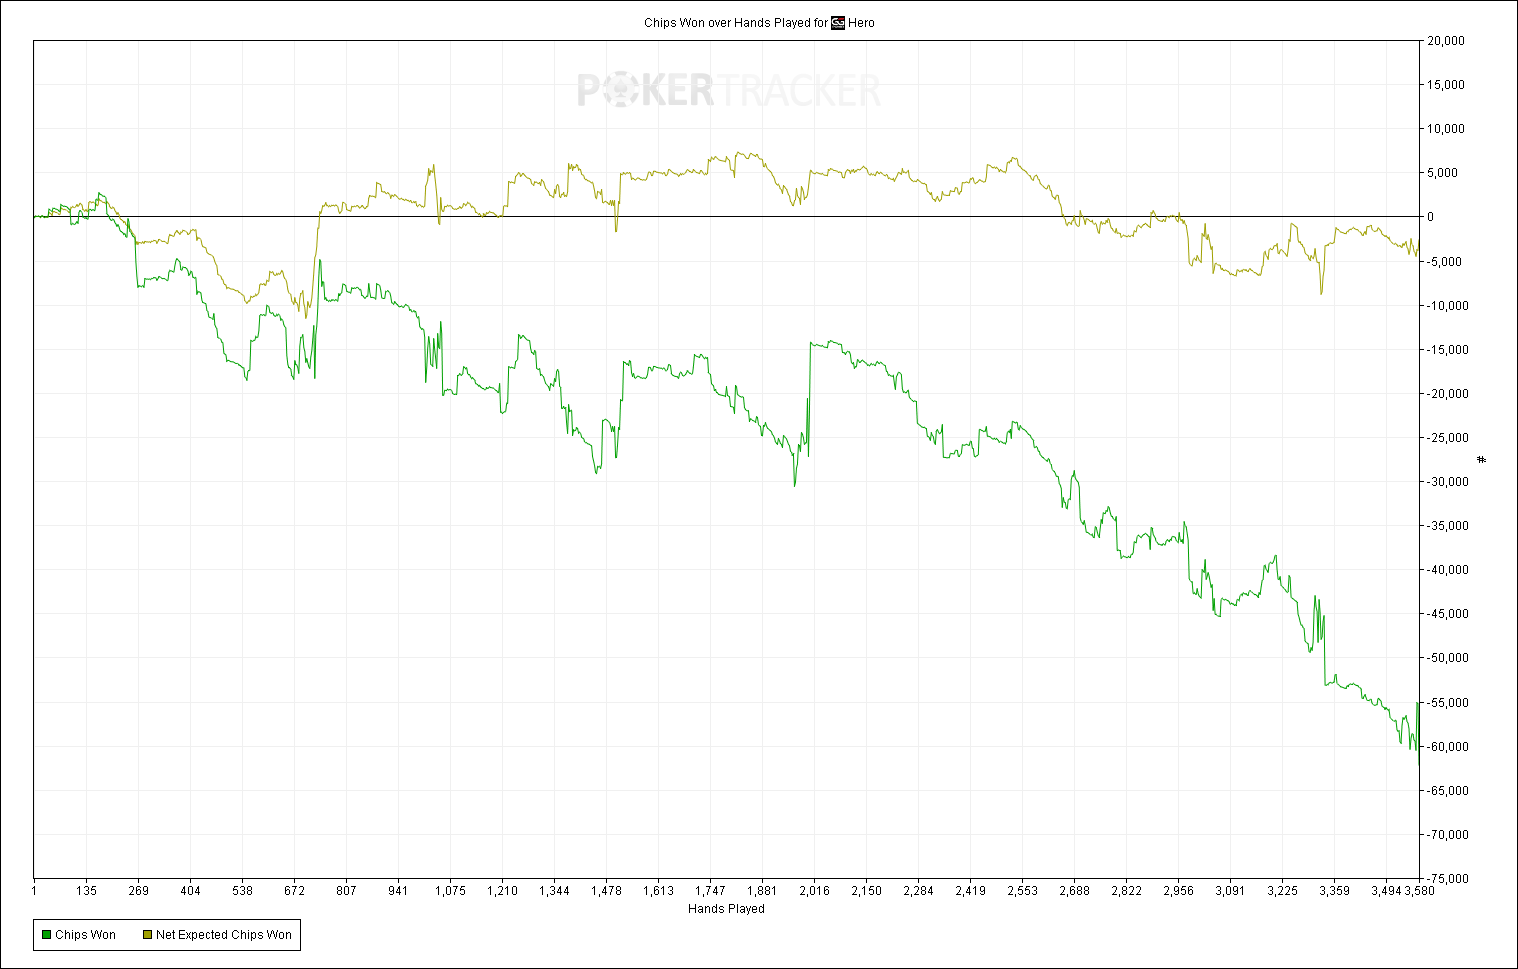Click the y-axis tick label '-65,000'

coord(1448,791)
